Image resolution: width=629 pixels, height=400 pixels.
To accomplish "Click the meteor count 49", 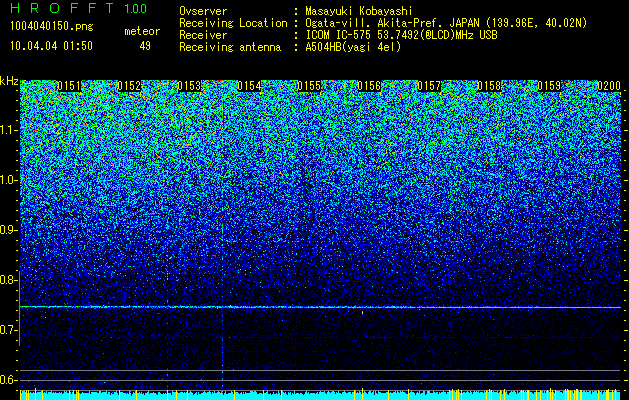I will (x=145, y=46).
